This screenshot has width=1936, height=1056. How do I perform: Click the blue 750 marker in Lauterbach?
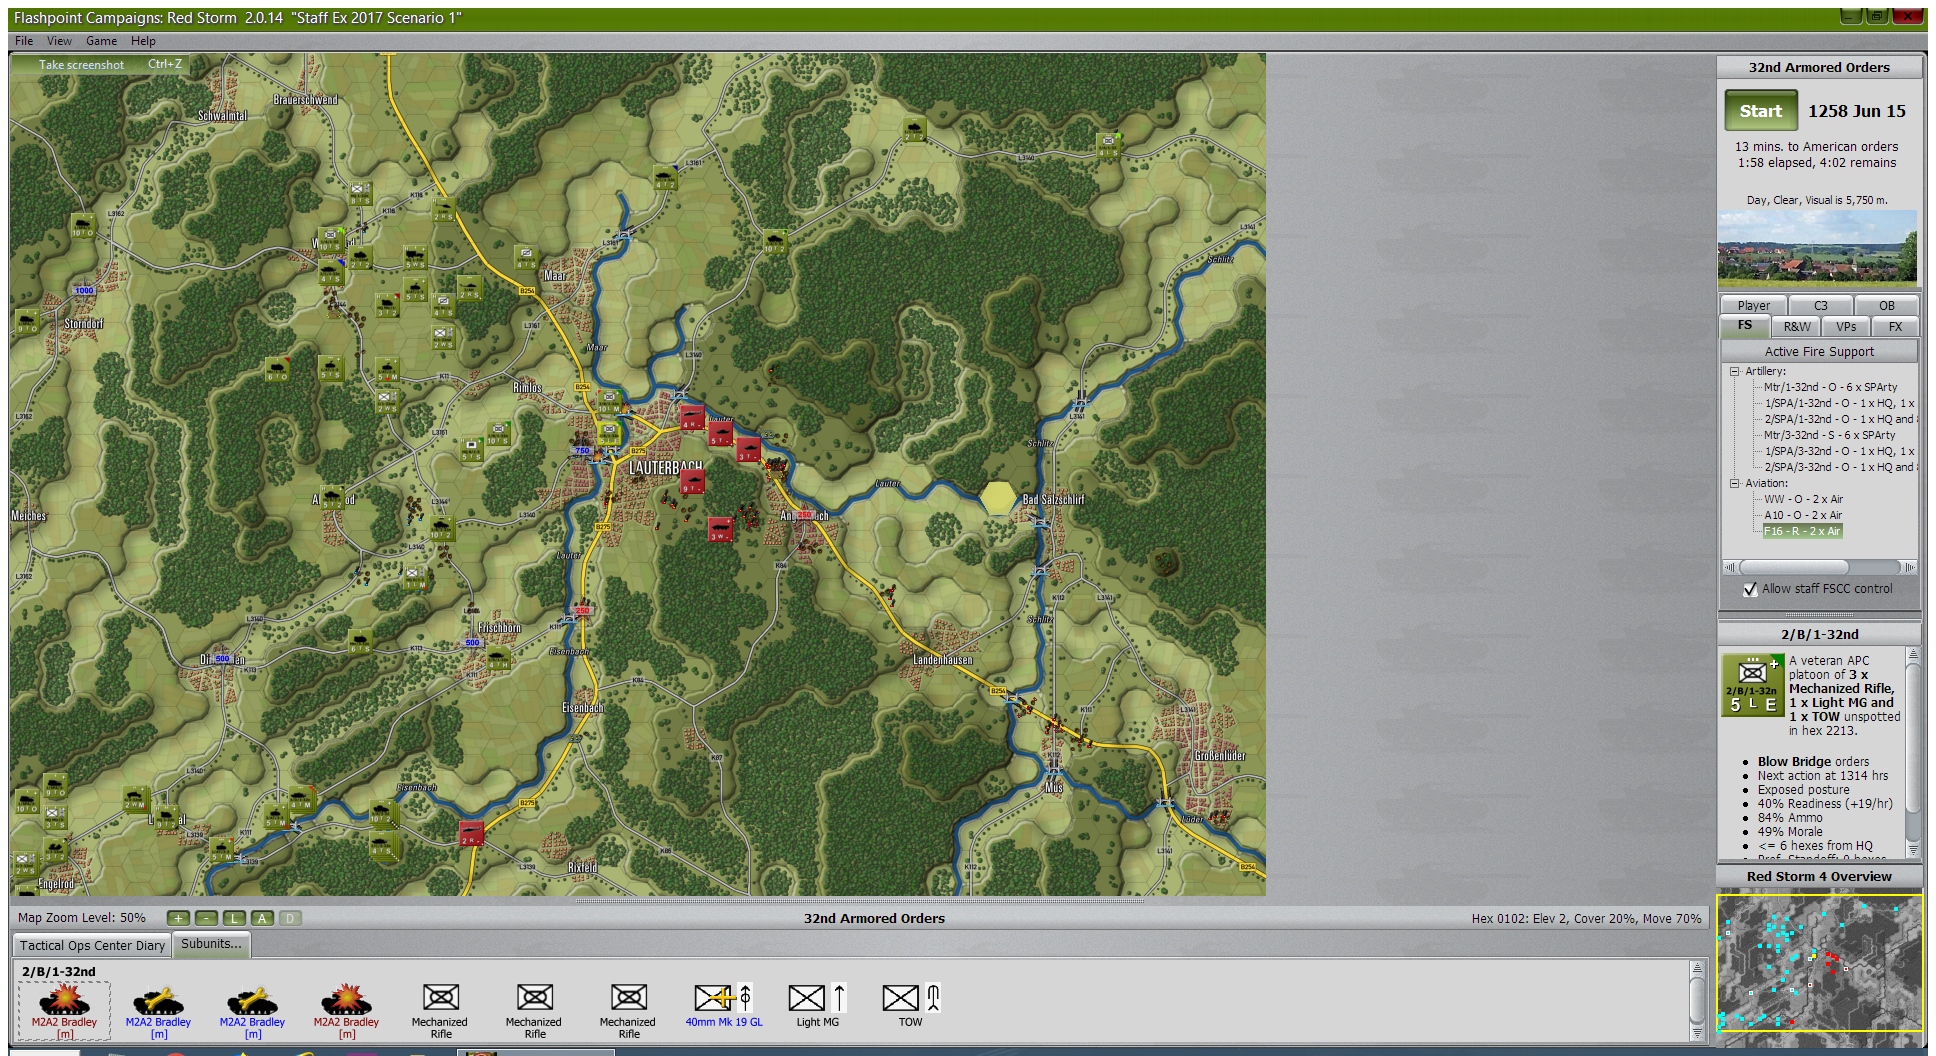point(582,451)
